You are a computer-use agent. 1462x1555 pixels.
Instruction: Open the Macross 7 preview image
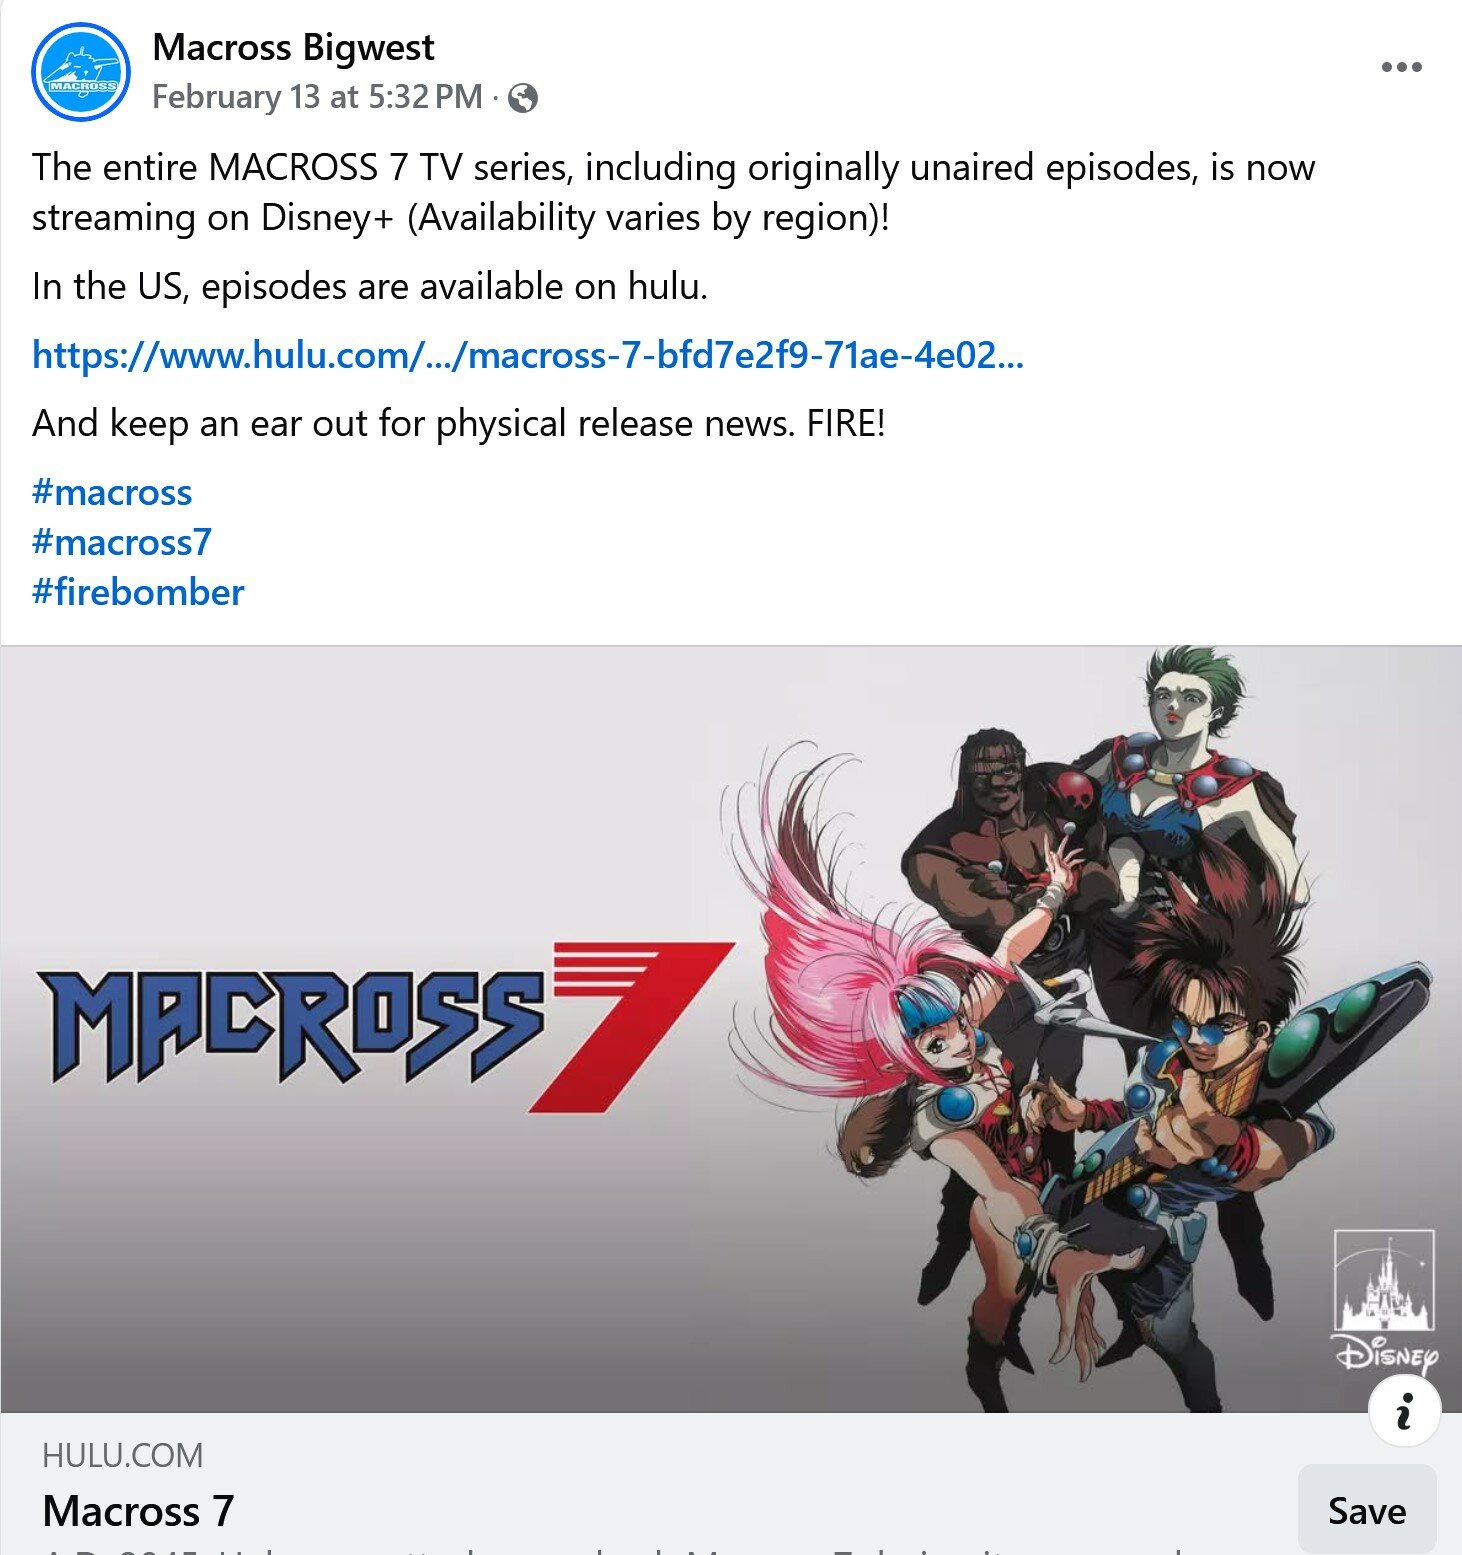pyautogui.click(x=731, y=1029)
